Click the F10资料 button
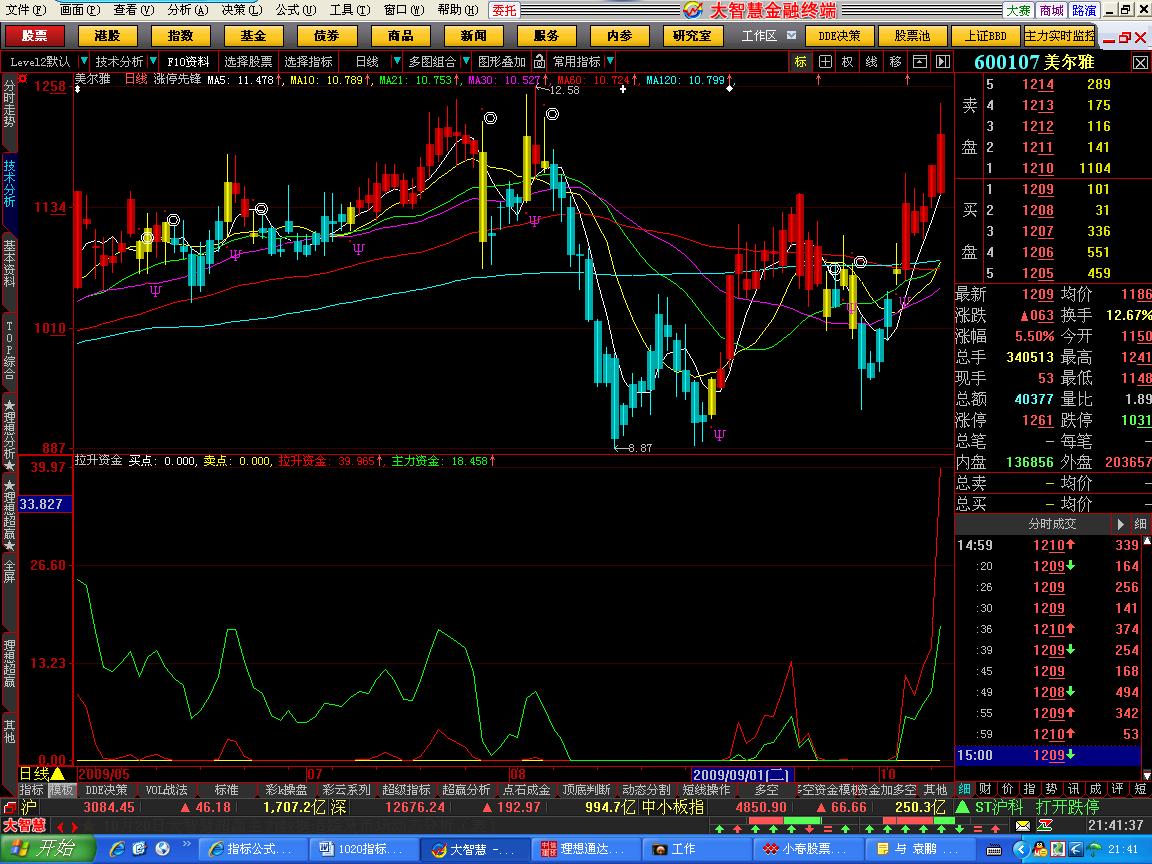Screen dimensions: 1152x864 pos(188,62)
